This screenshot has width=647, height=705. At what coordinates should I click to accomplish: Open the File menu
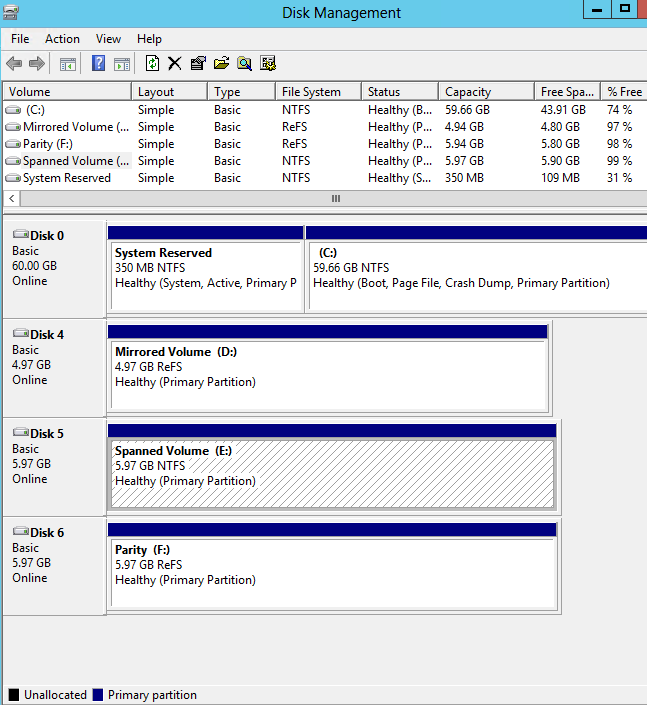point(20,39)
